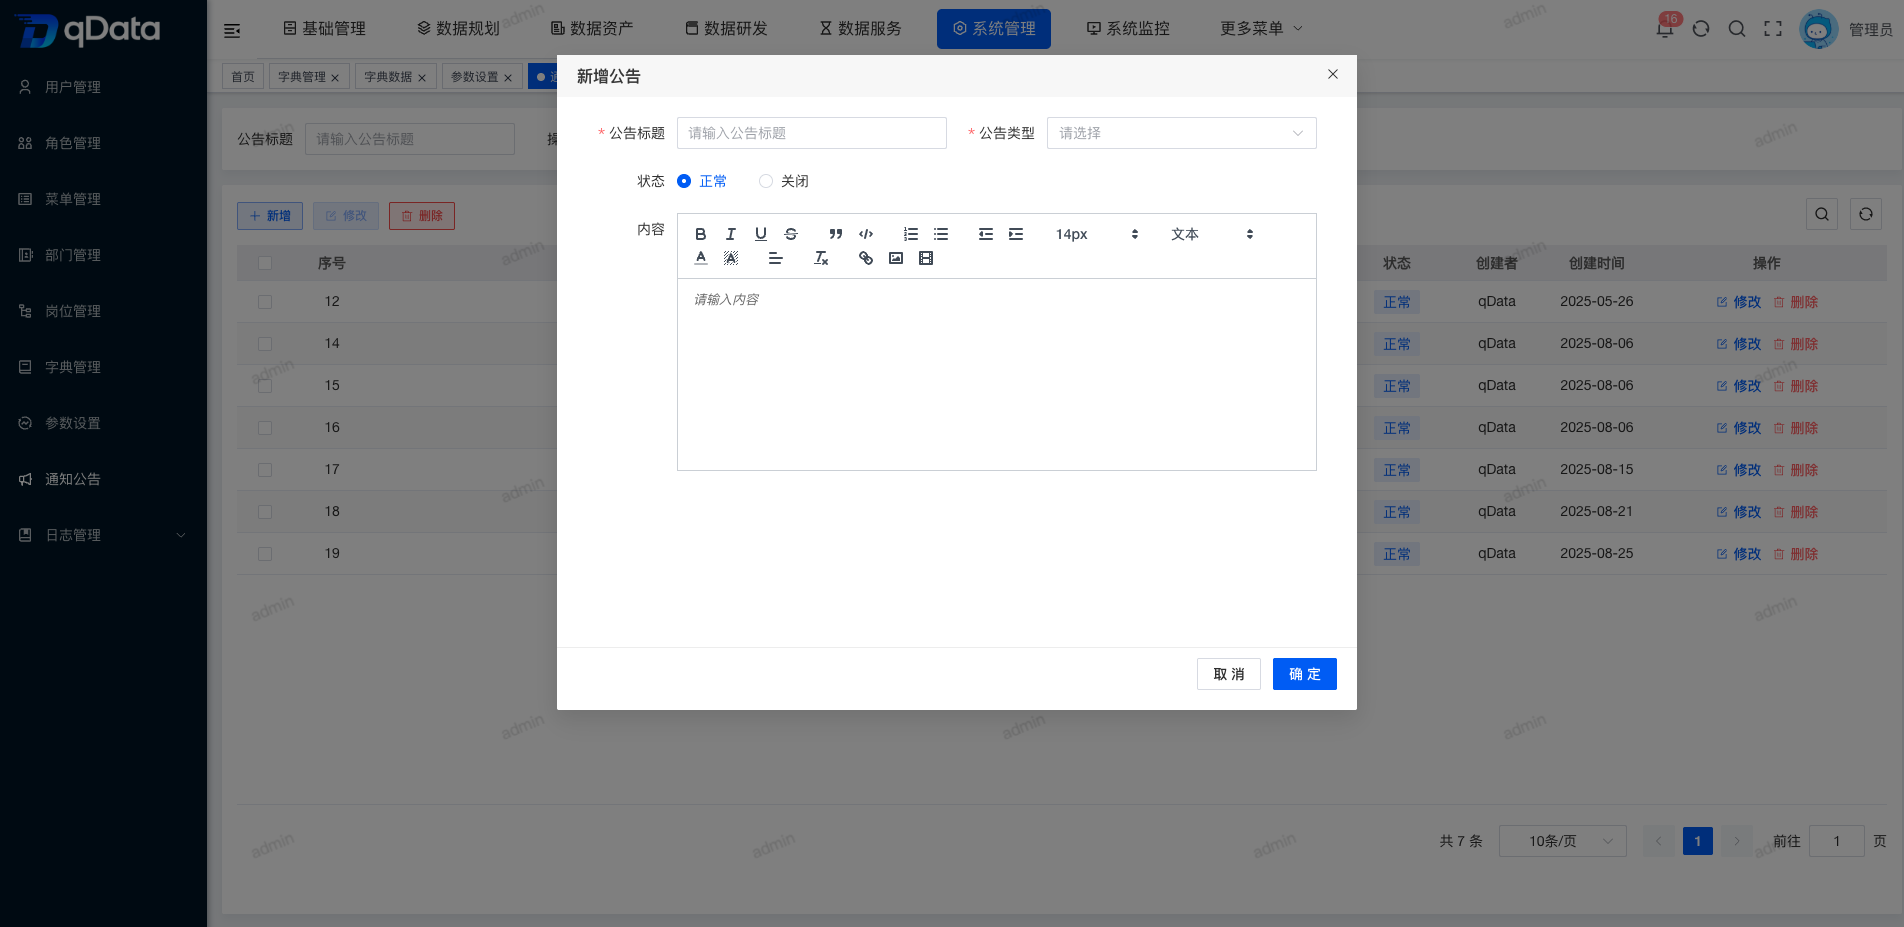Open the 10条/页 page size dropdown
This screenshot has height=927, width=1904.
pos(1563,841)
